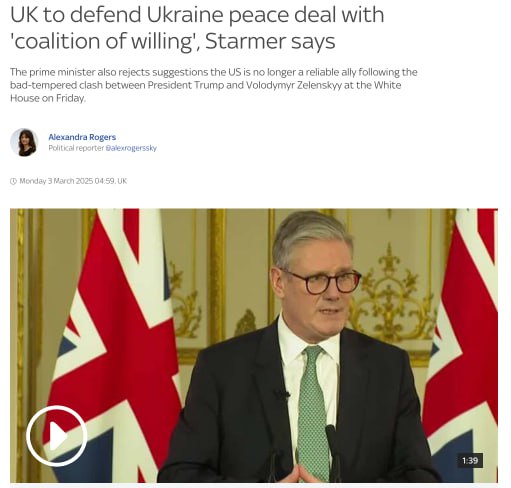This screenshot has height=488, width=511.
Task: Click the 1:39 video duration badge
Action: tap(470, 460)
